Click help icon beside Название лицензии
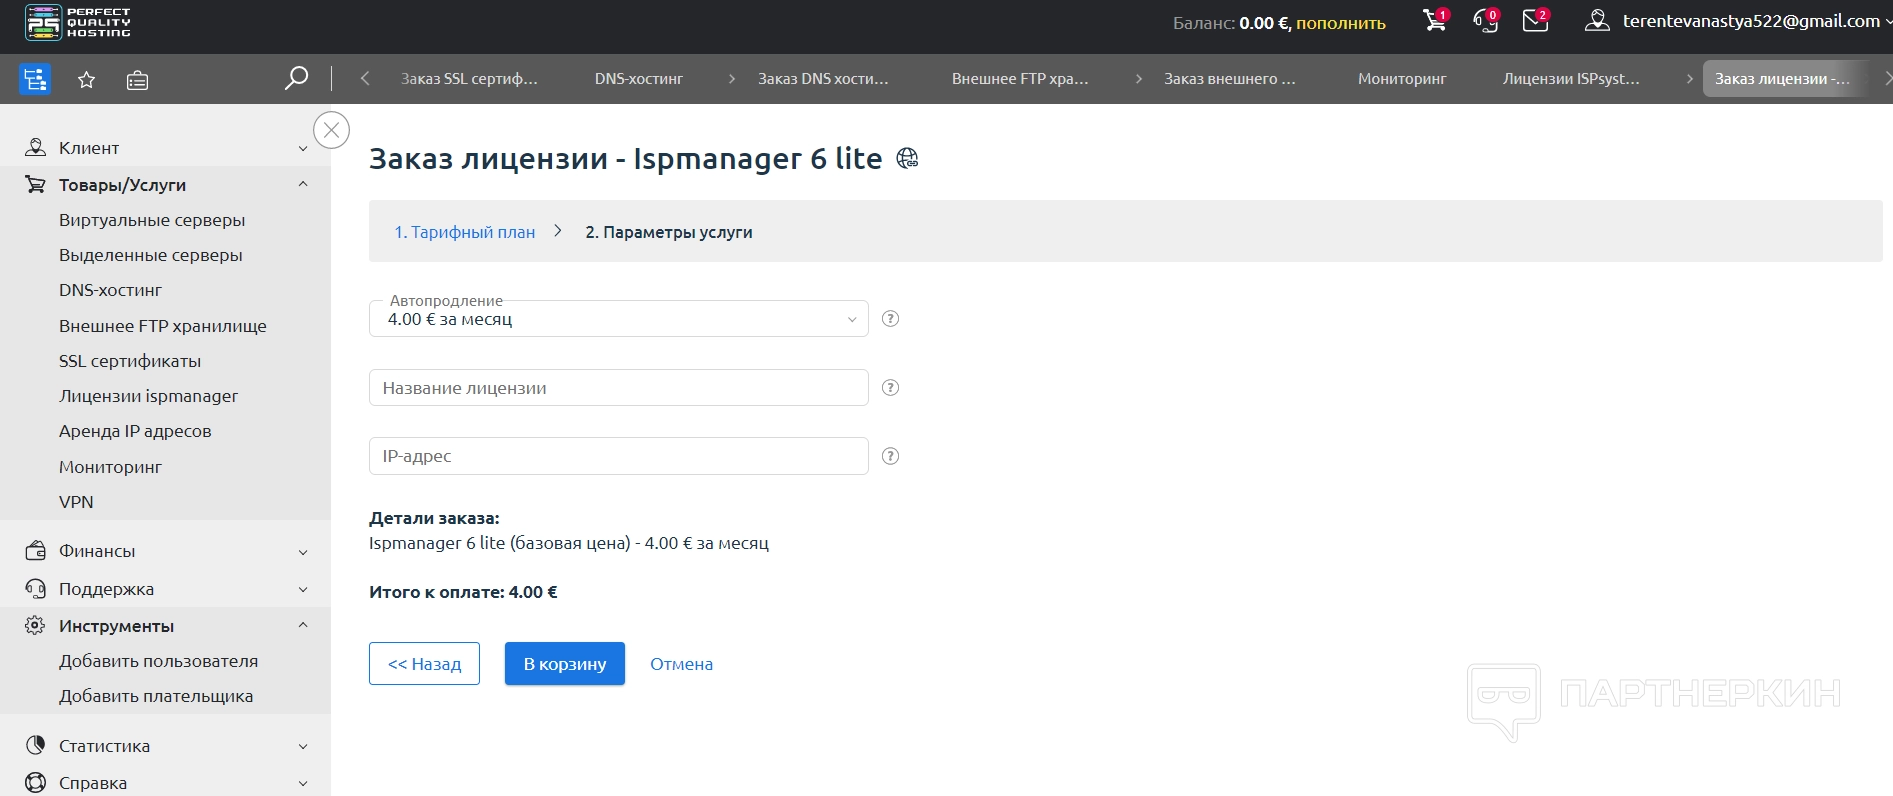The image size is (1893, 796). point(890,388)
